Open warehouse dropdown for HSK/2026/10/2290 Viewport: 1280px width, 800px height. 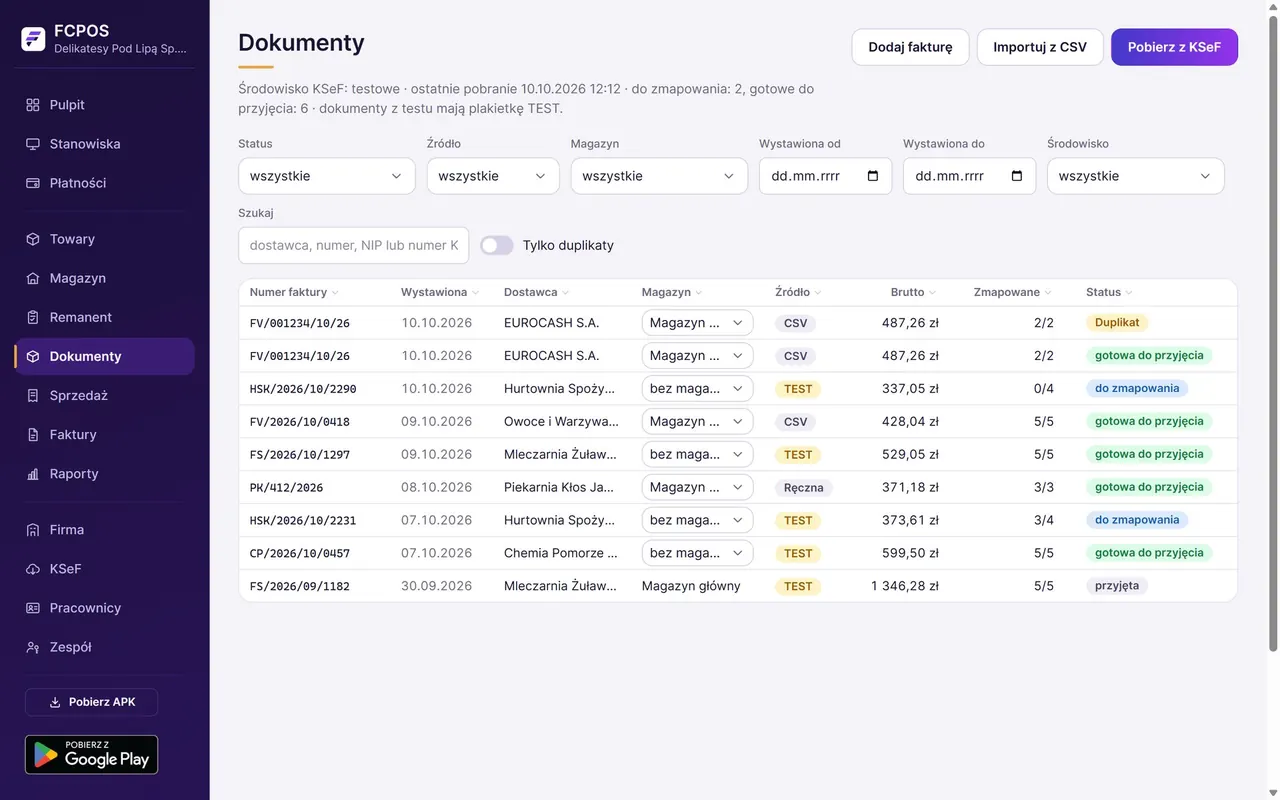click(x=697, y=388)
